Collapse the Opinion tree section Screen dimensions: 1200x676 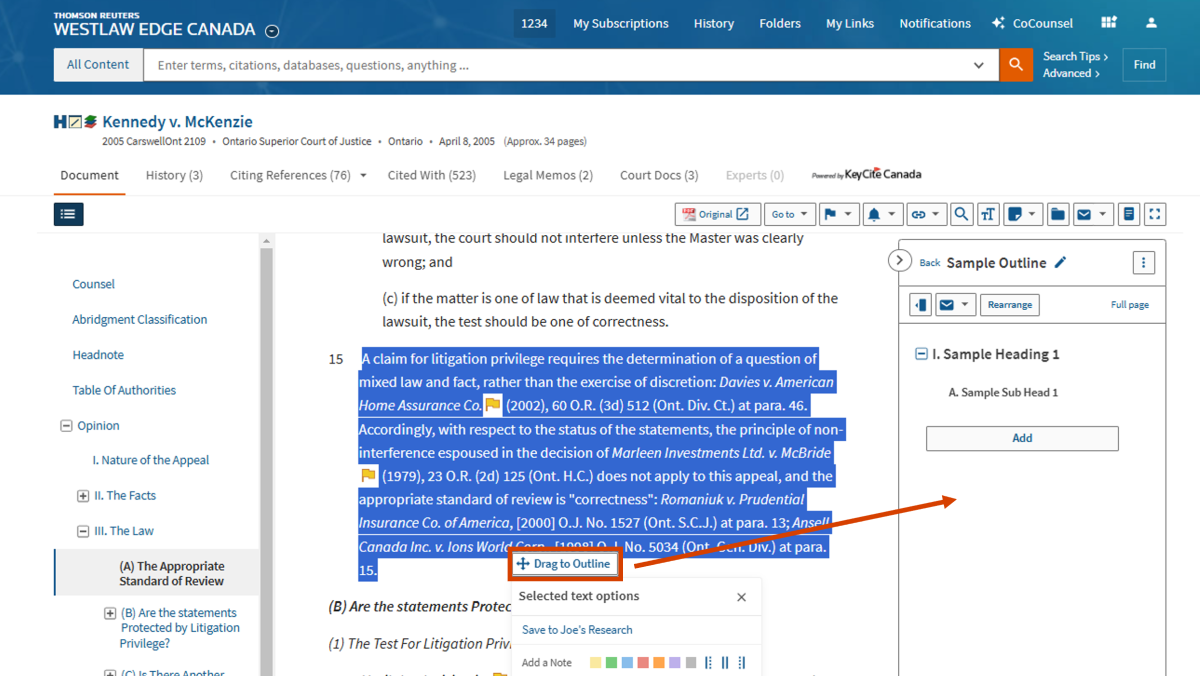pos(66,426)
